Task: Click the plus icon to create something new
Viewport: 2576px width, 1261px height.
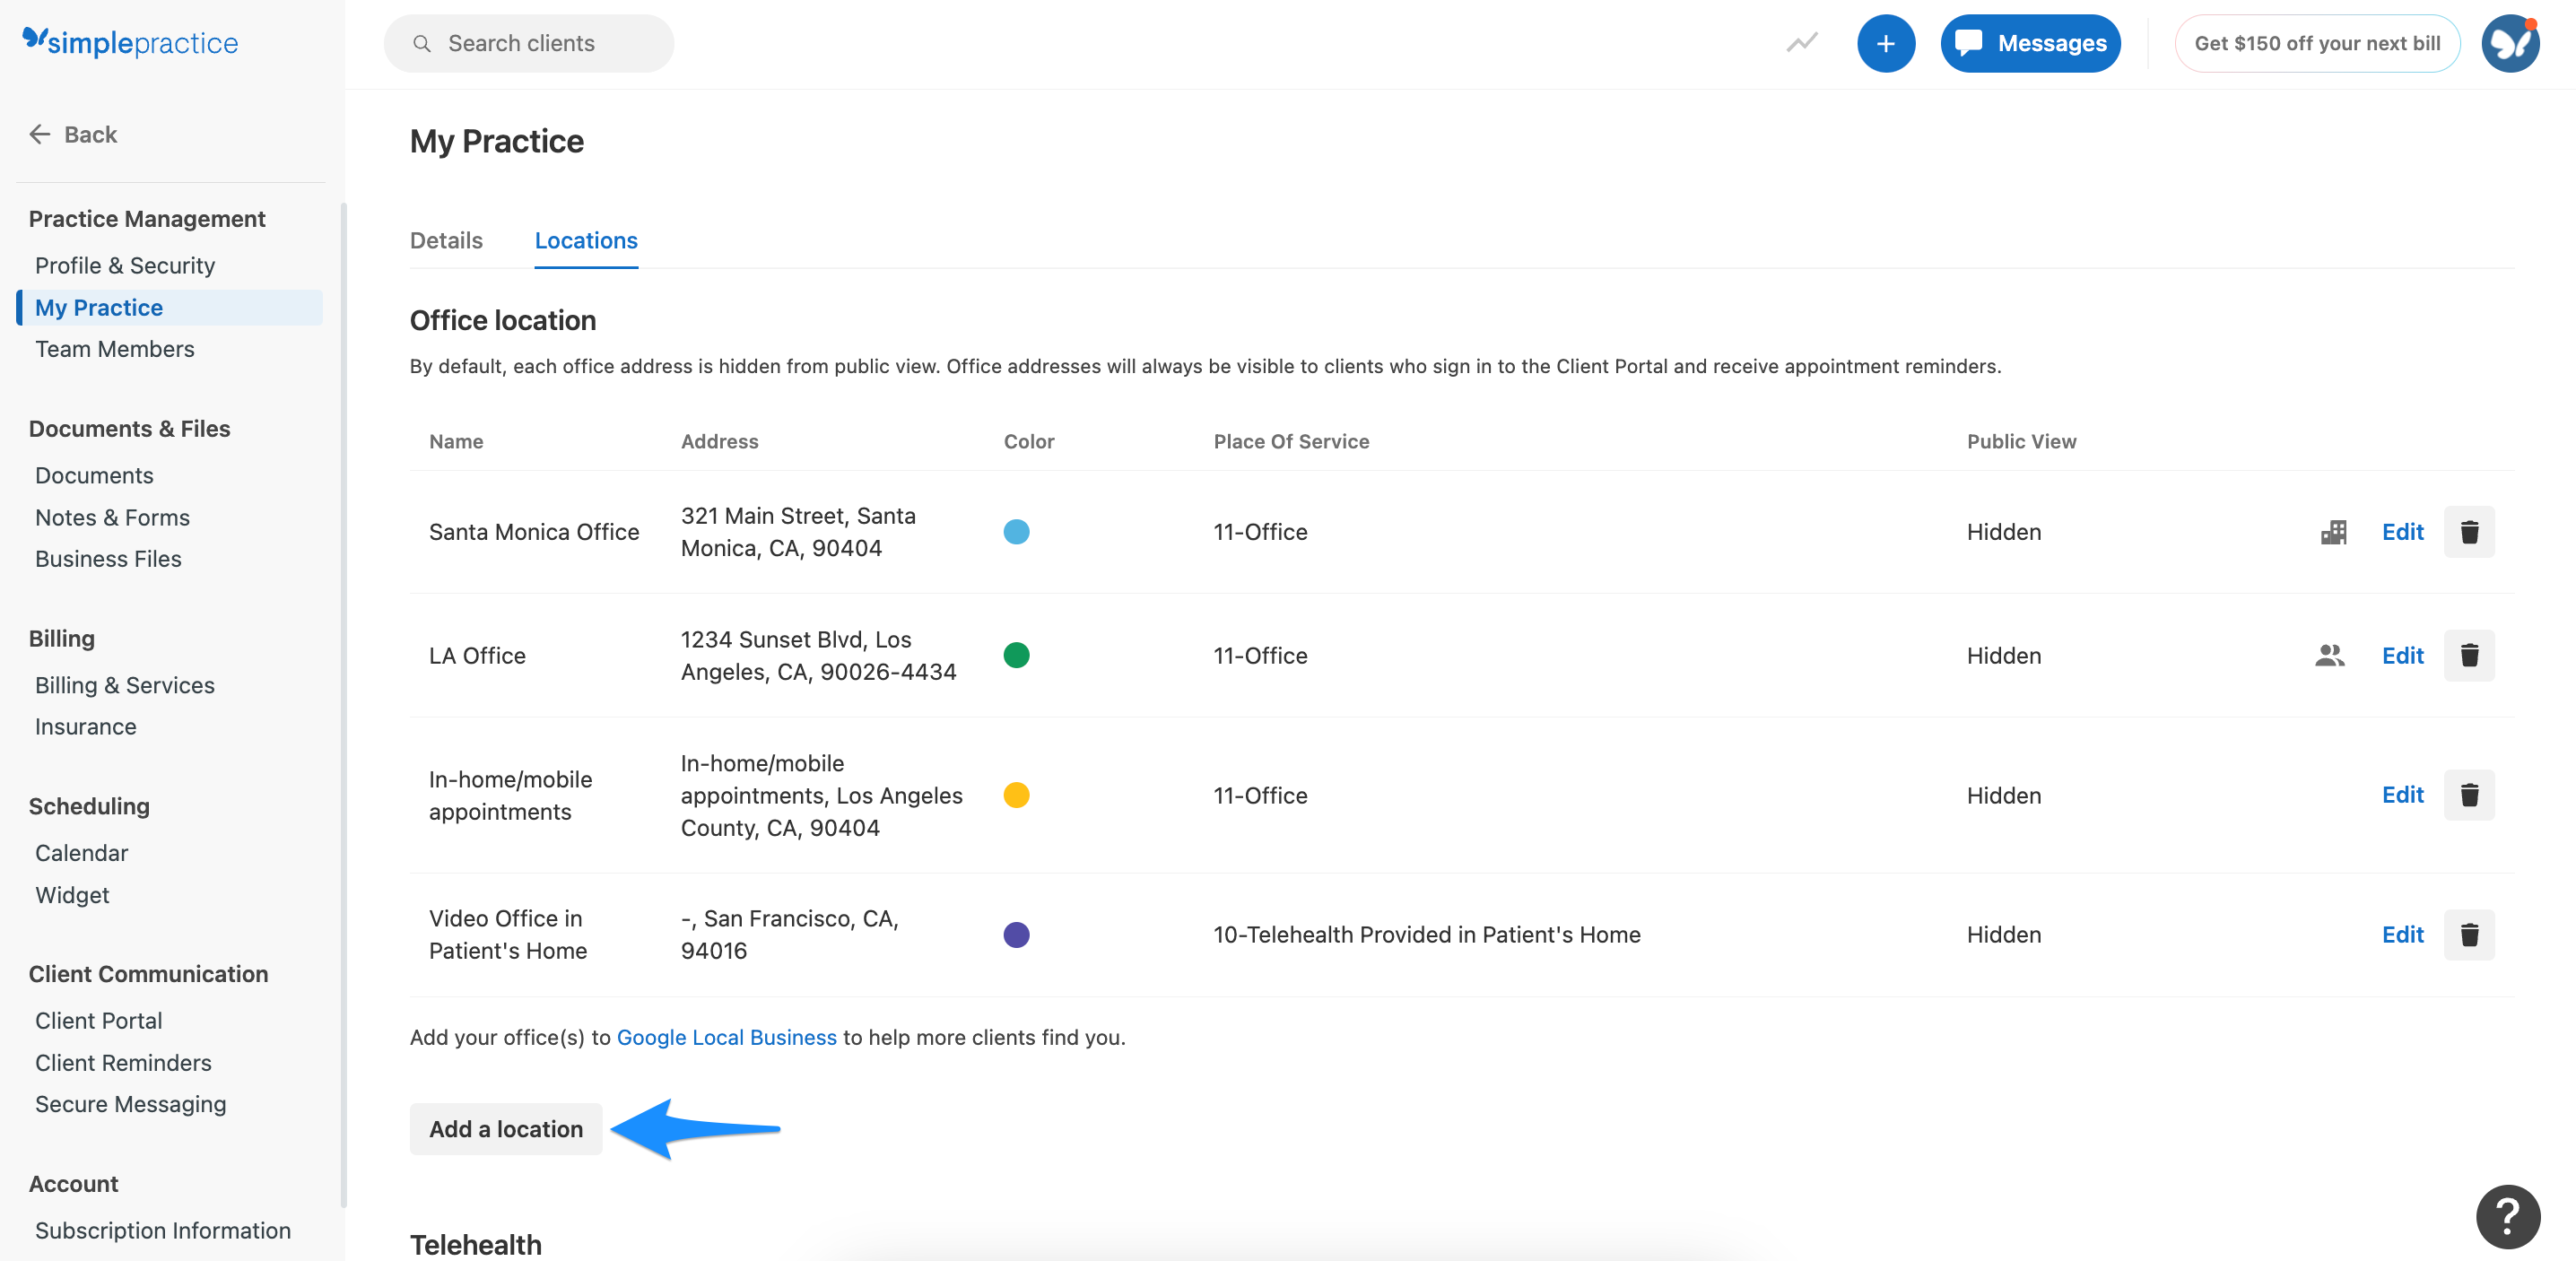Action: click(x=1887, y=43)
